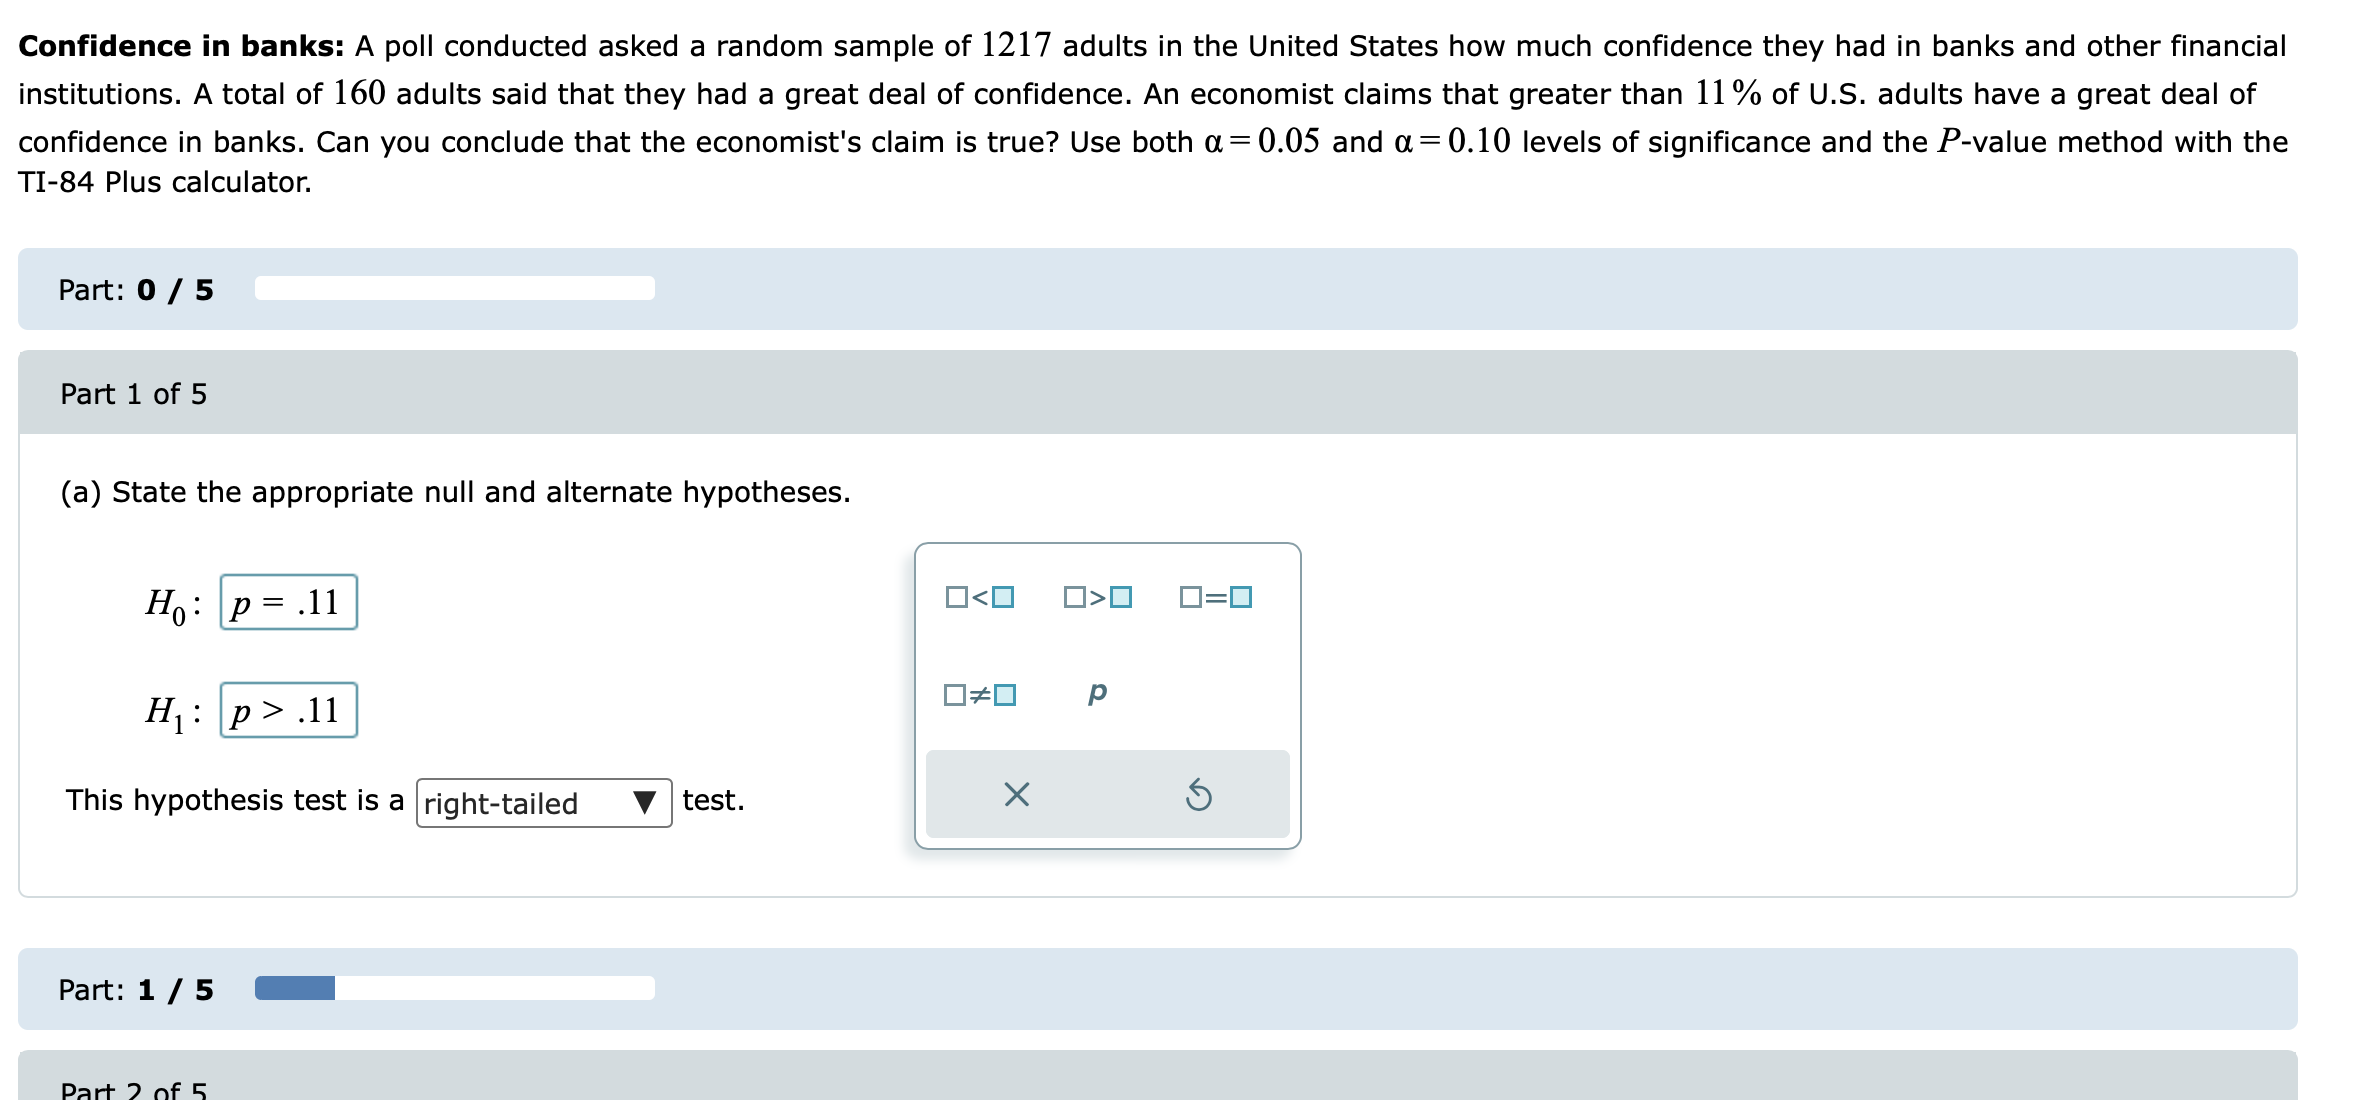The image size is (2356, 1100).
Task: Insert the proportion symbol p
Action: pyautogui.click(x=1098, y=694)
